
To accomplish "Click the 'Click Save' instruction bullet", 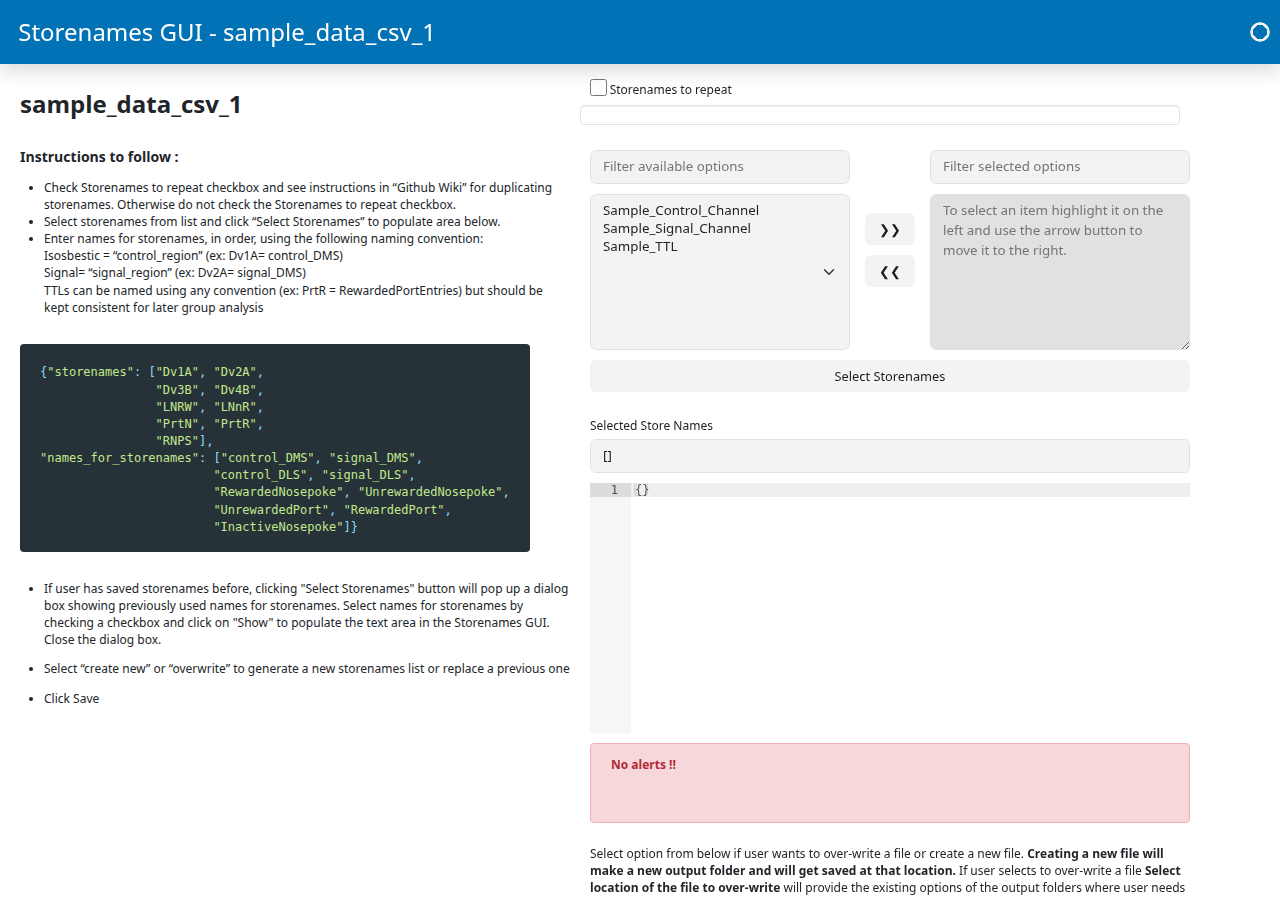I will 72,698.
